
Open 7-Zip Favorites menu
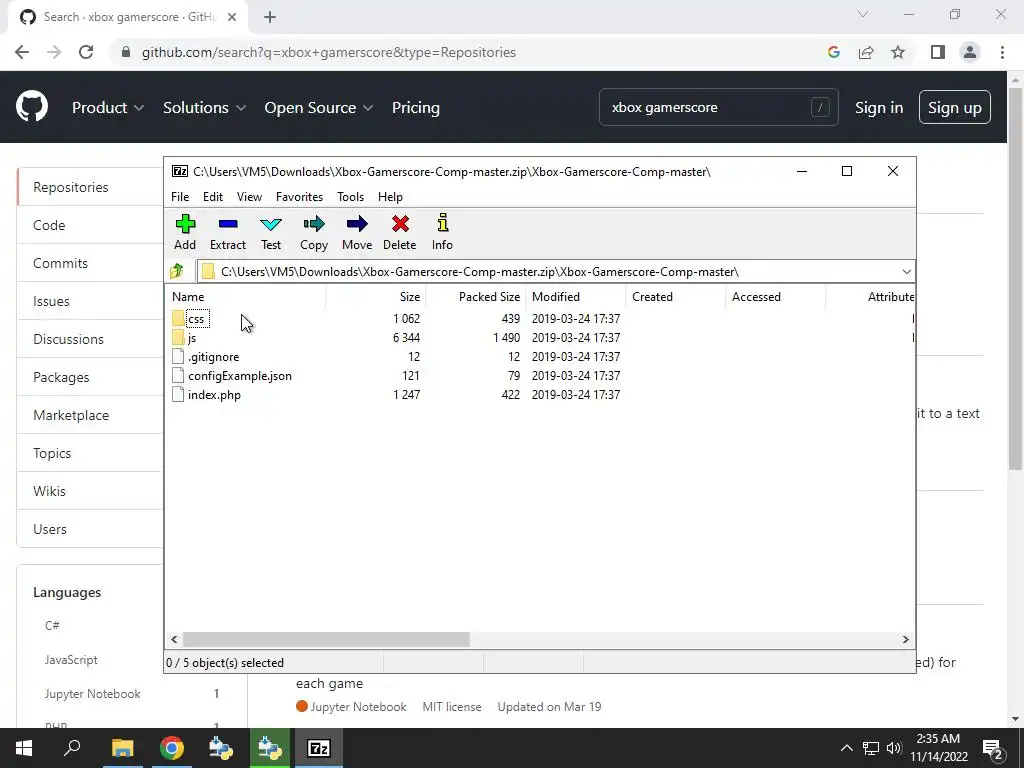[299, 197]
